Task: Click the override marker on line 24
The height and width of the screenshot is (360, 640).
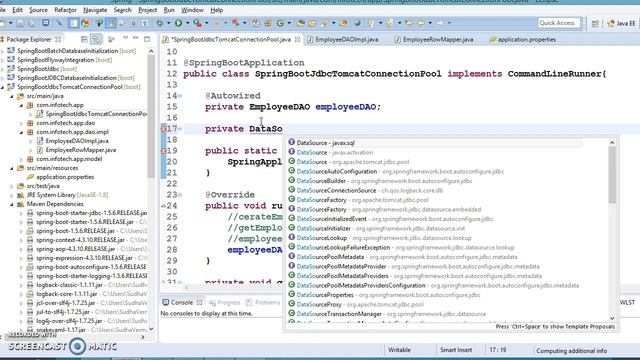Action: pos(163,206)
